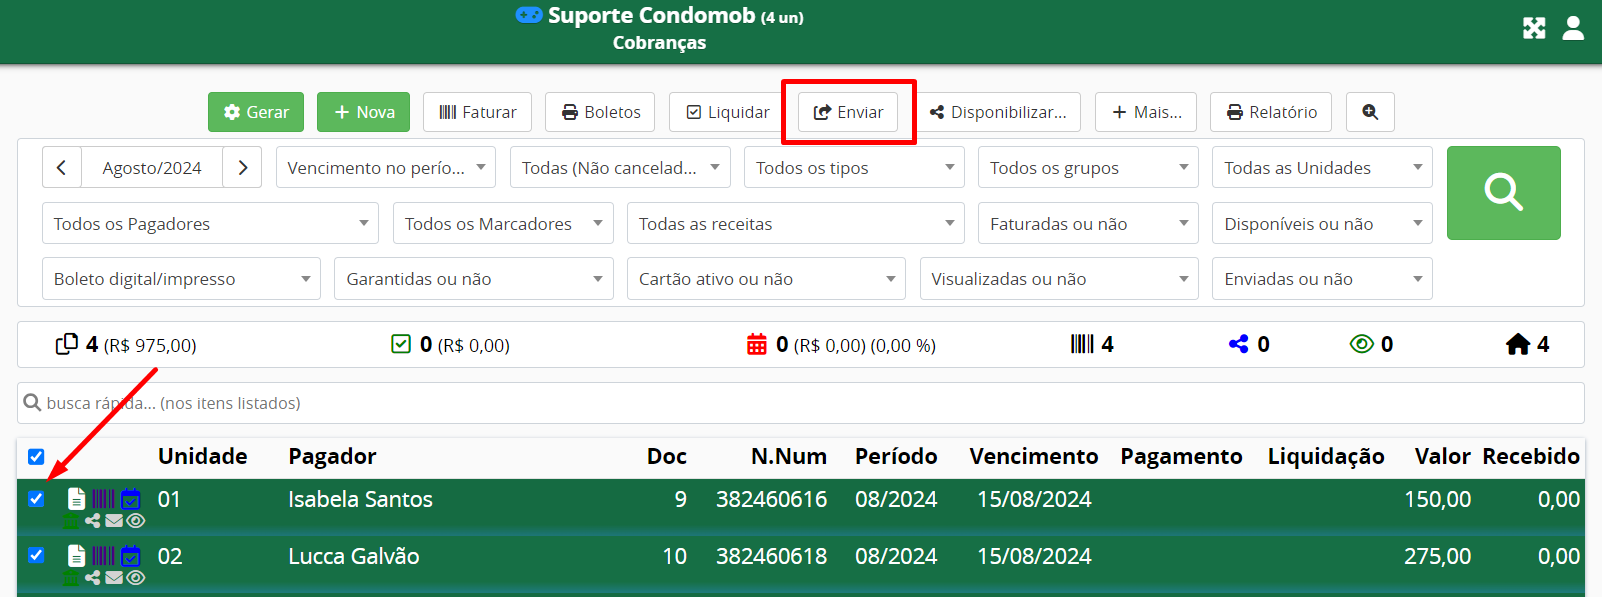Click barcode icon in Isabela Santos row
This screenshot has width=1602, height=597.
coord(103,498)
